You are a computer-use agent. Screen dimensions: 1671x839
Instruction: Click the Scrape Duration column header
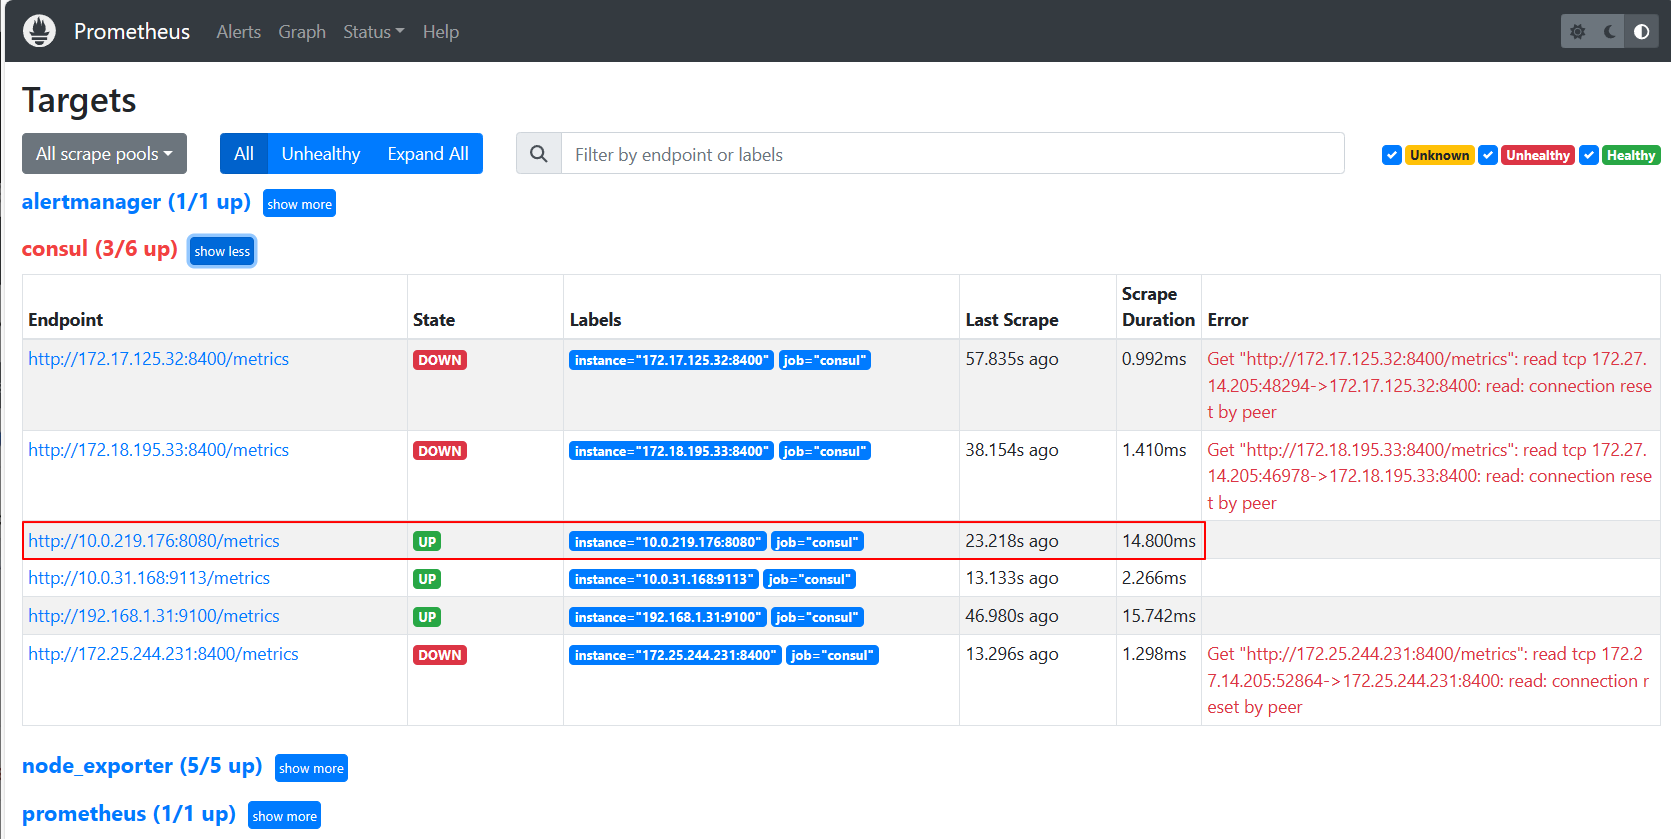point(1158,307)
